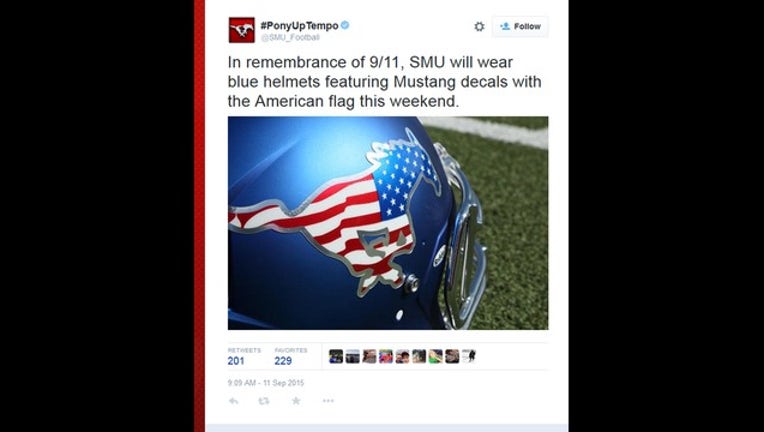Favorite the tweet with the star icon
The image size is (764, 432).
click(296, 401)
